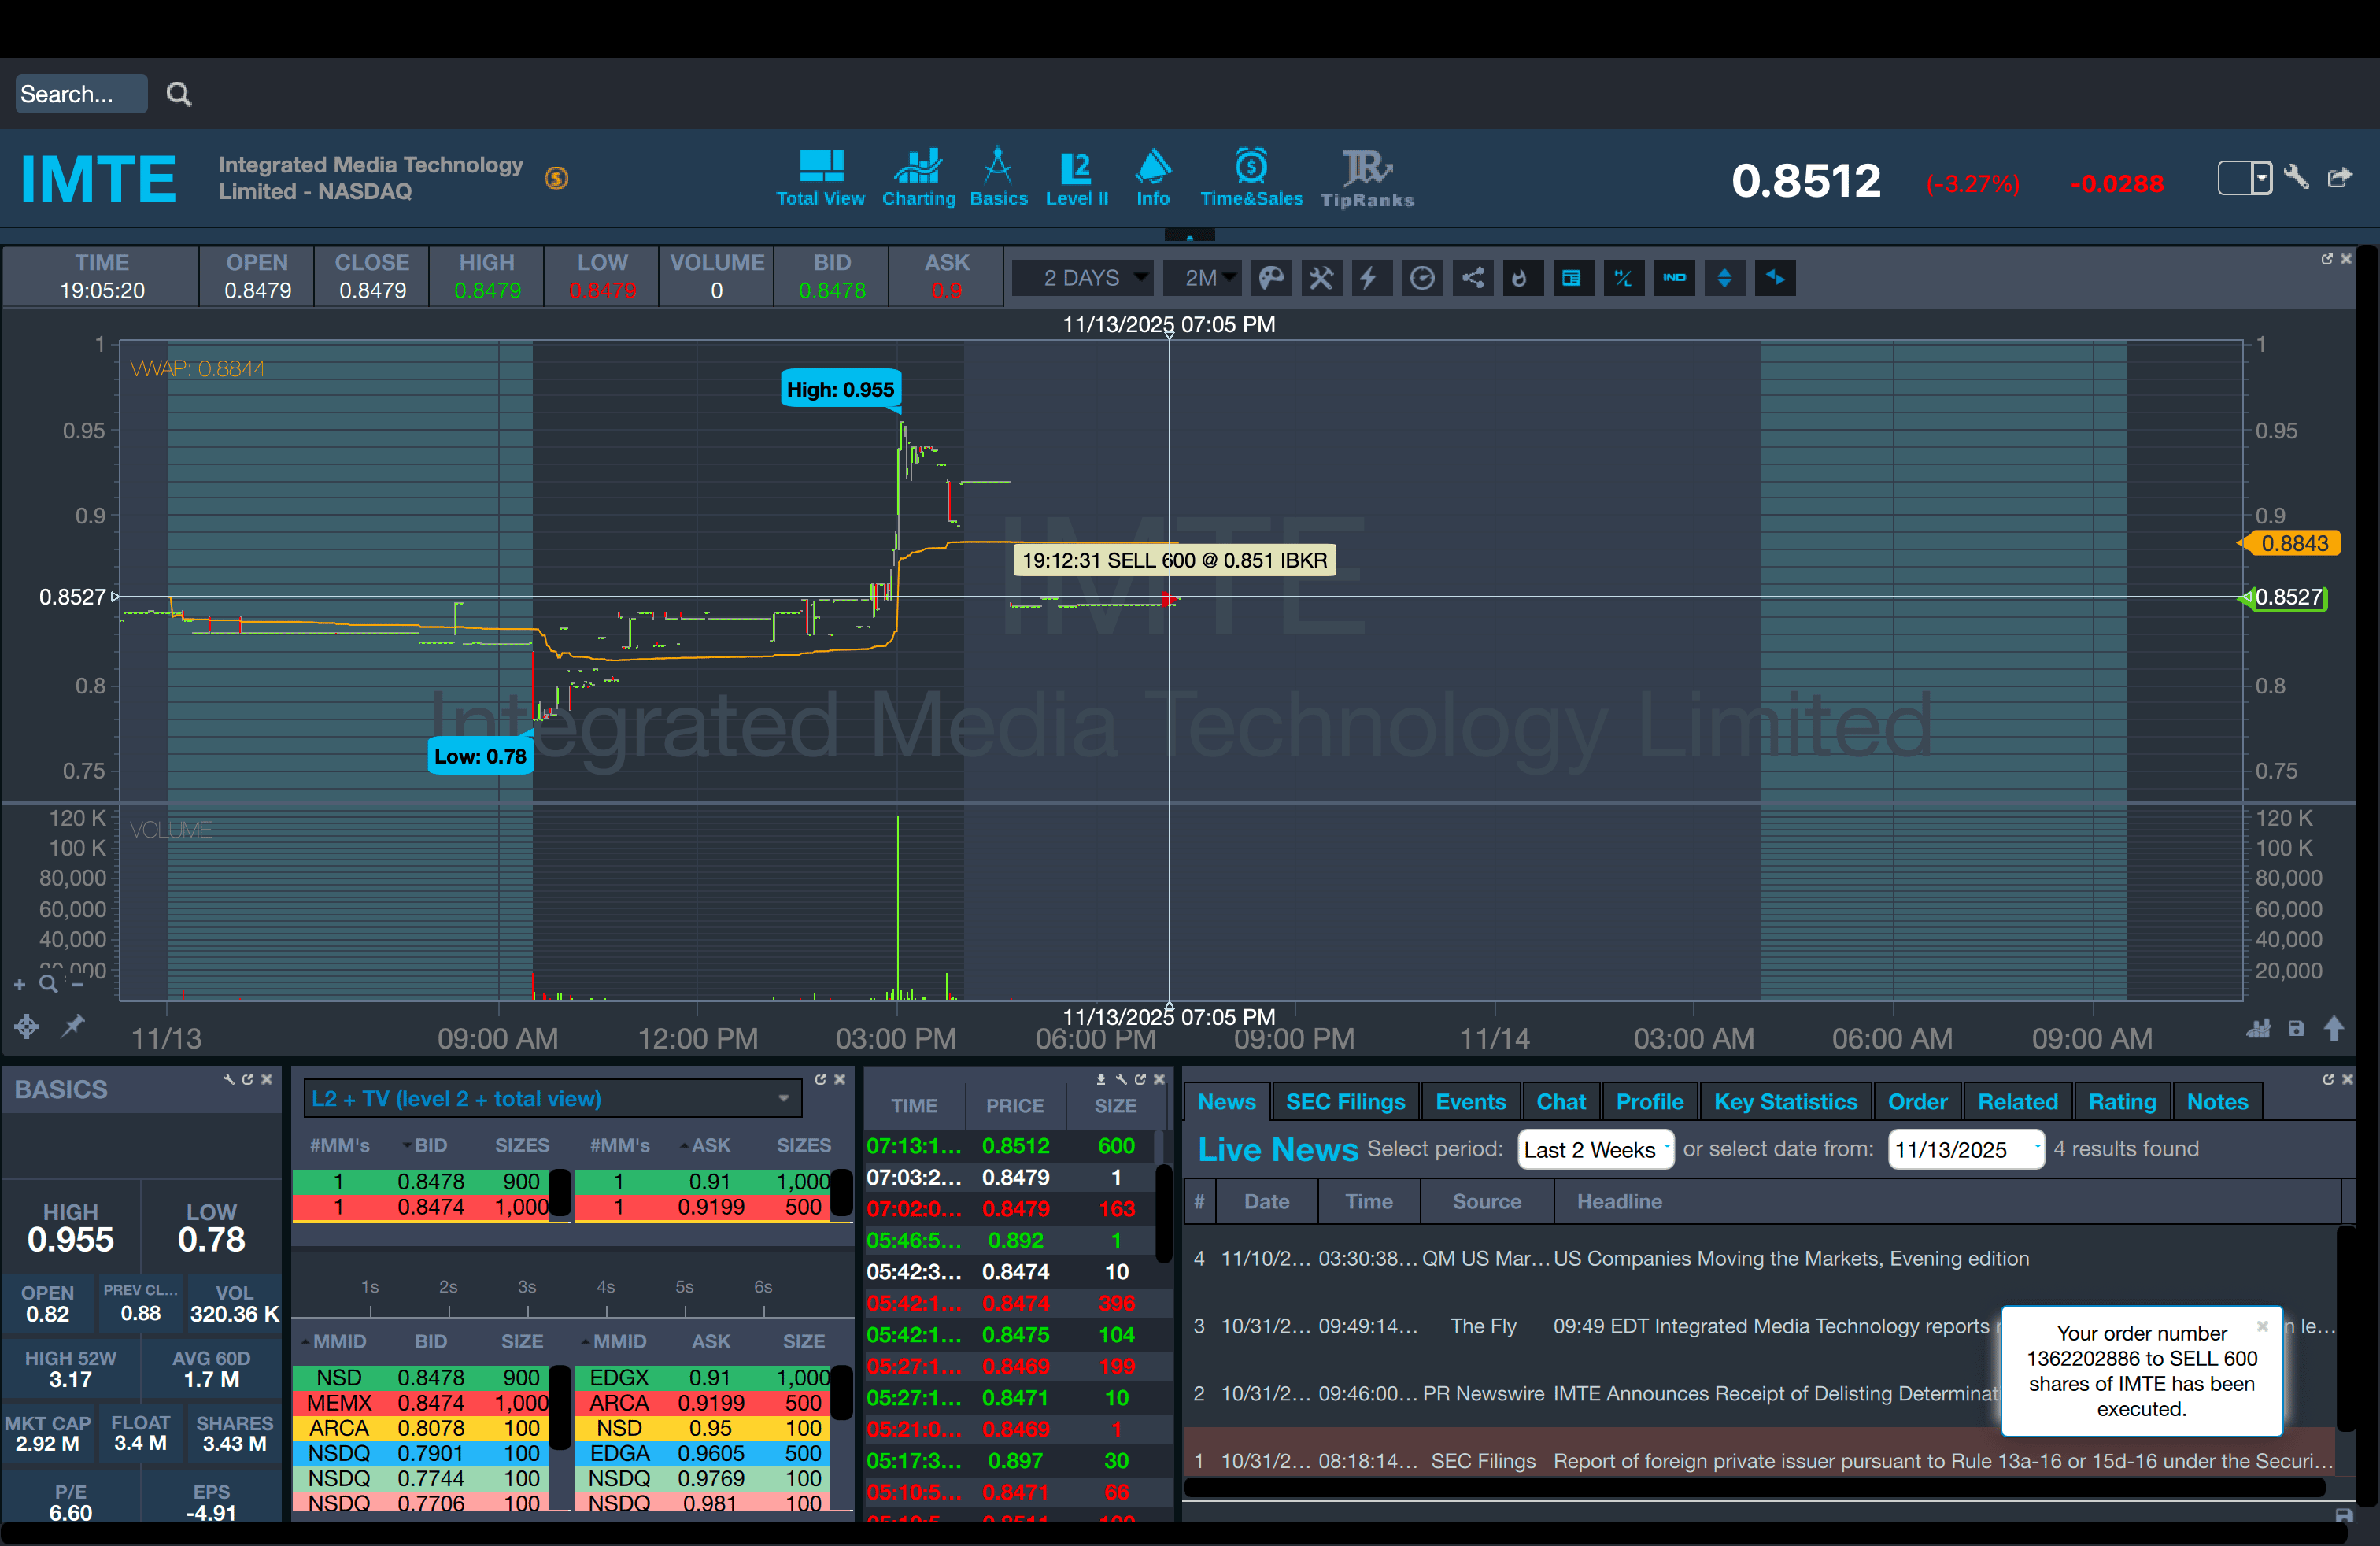Open the 2 DAYS range dropdown
This screenshot has height=1546, width=2380.
pos(1083,278)
